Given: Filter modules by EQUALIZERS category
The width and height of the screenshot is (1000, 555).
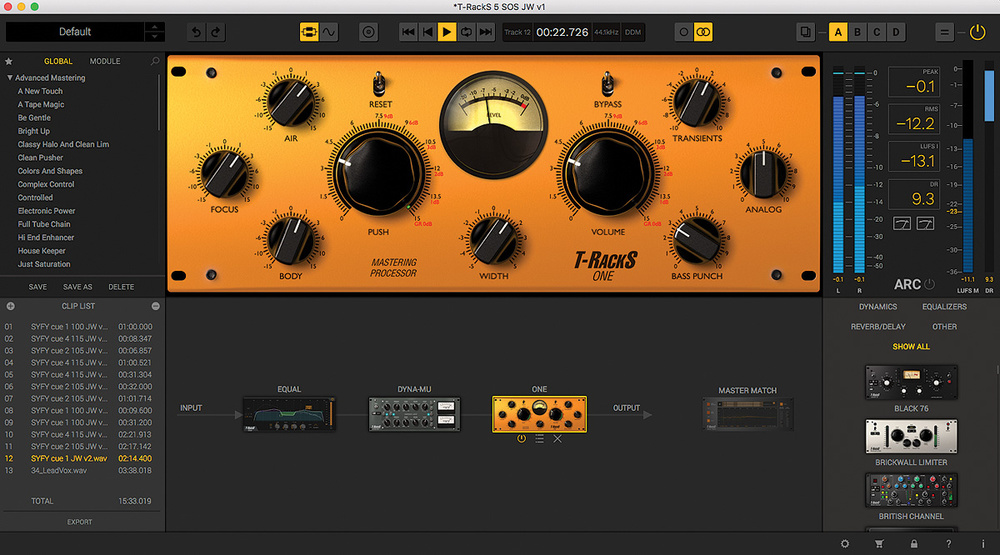Looking at the screenshot, I should pyautogui.click(x=943, y=307).
